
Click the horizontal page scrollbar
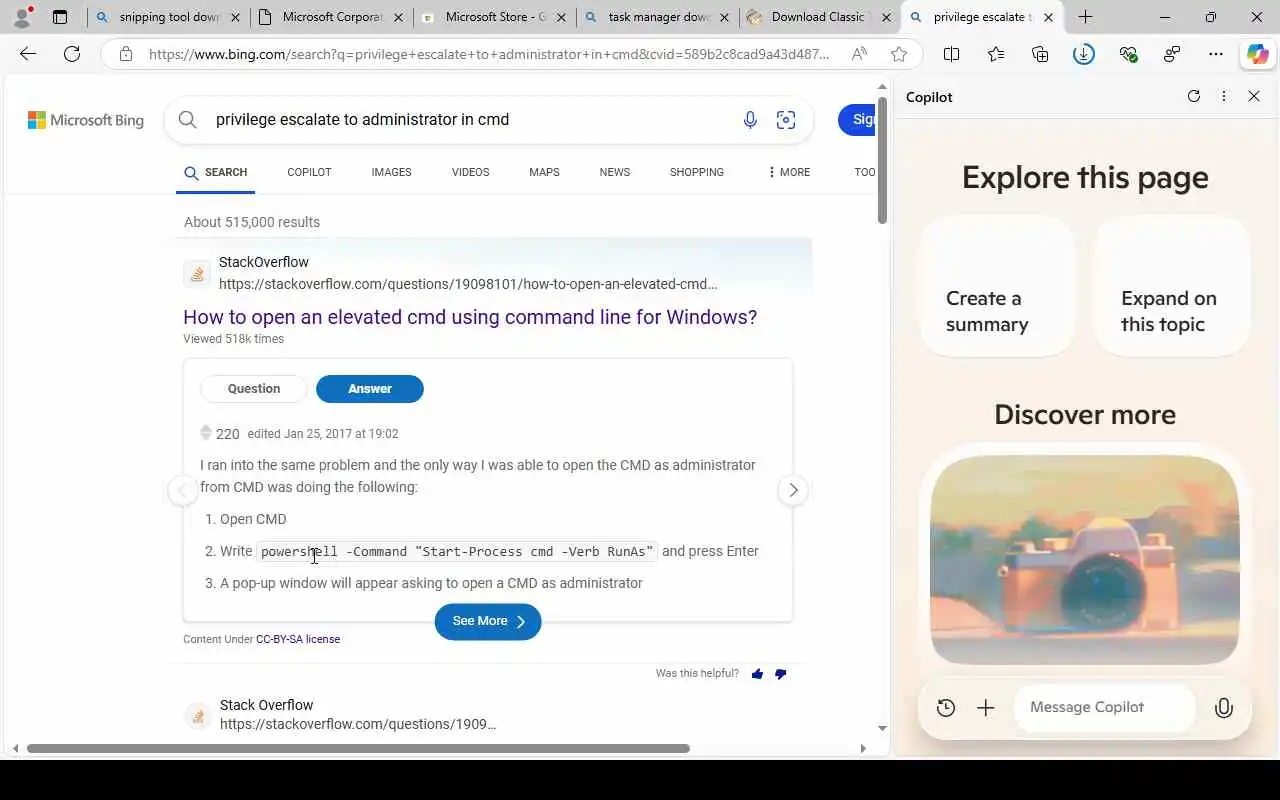(x=358, y=748)
